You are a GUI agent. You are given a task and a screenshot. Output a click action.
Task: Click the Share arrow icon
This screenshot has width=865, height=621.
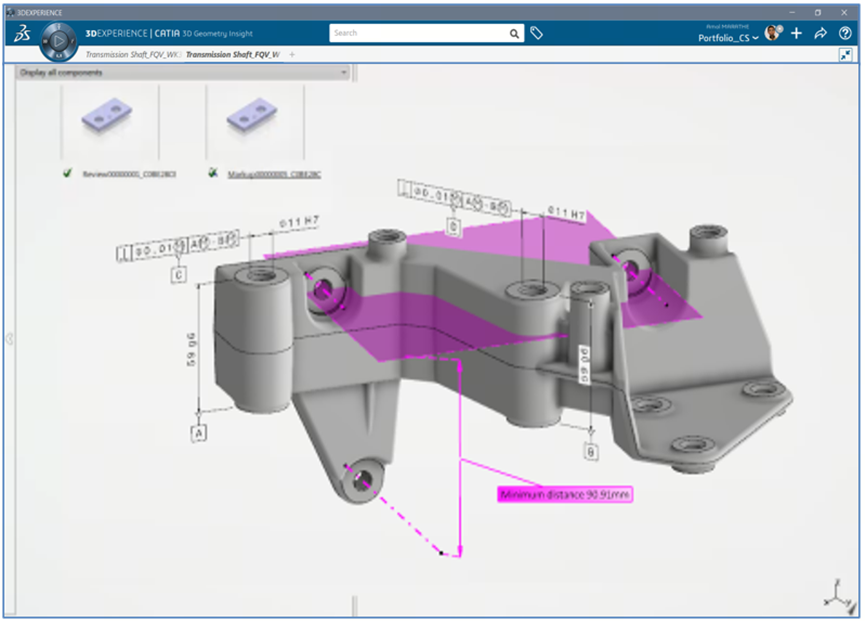[820, 34]
